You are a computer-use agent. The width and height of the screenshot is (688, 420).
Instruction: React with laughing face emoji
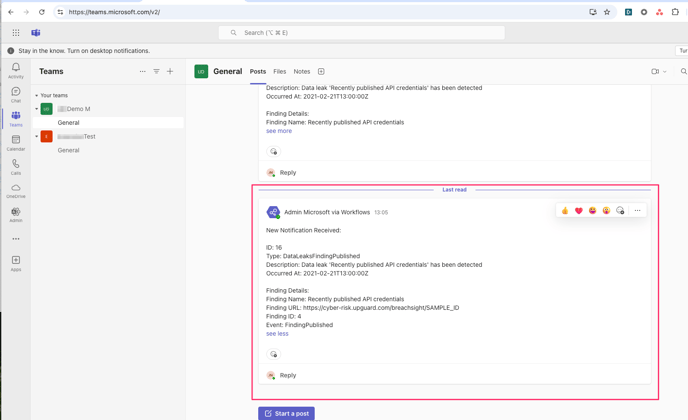592,211
